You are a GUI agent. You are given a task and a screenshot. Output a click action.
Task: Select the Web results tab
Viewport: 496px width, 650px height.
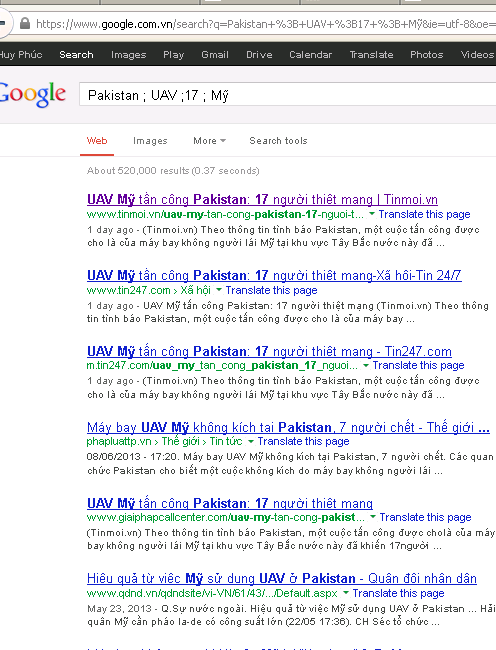(97, 141)
